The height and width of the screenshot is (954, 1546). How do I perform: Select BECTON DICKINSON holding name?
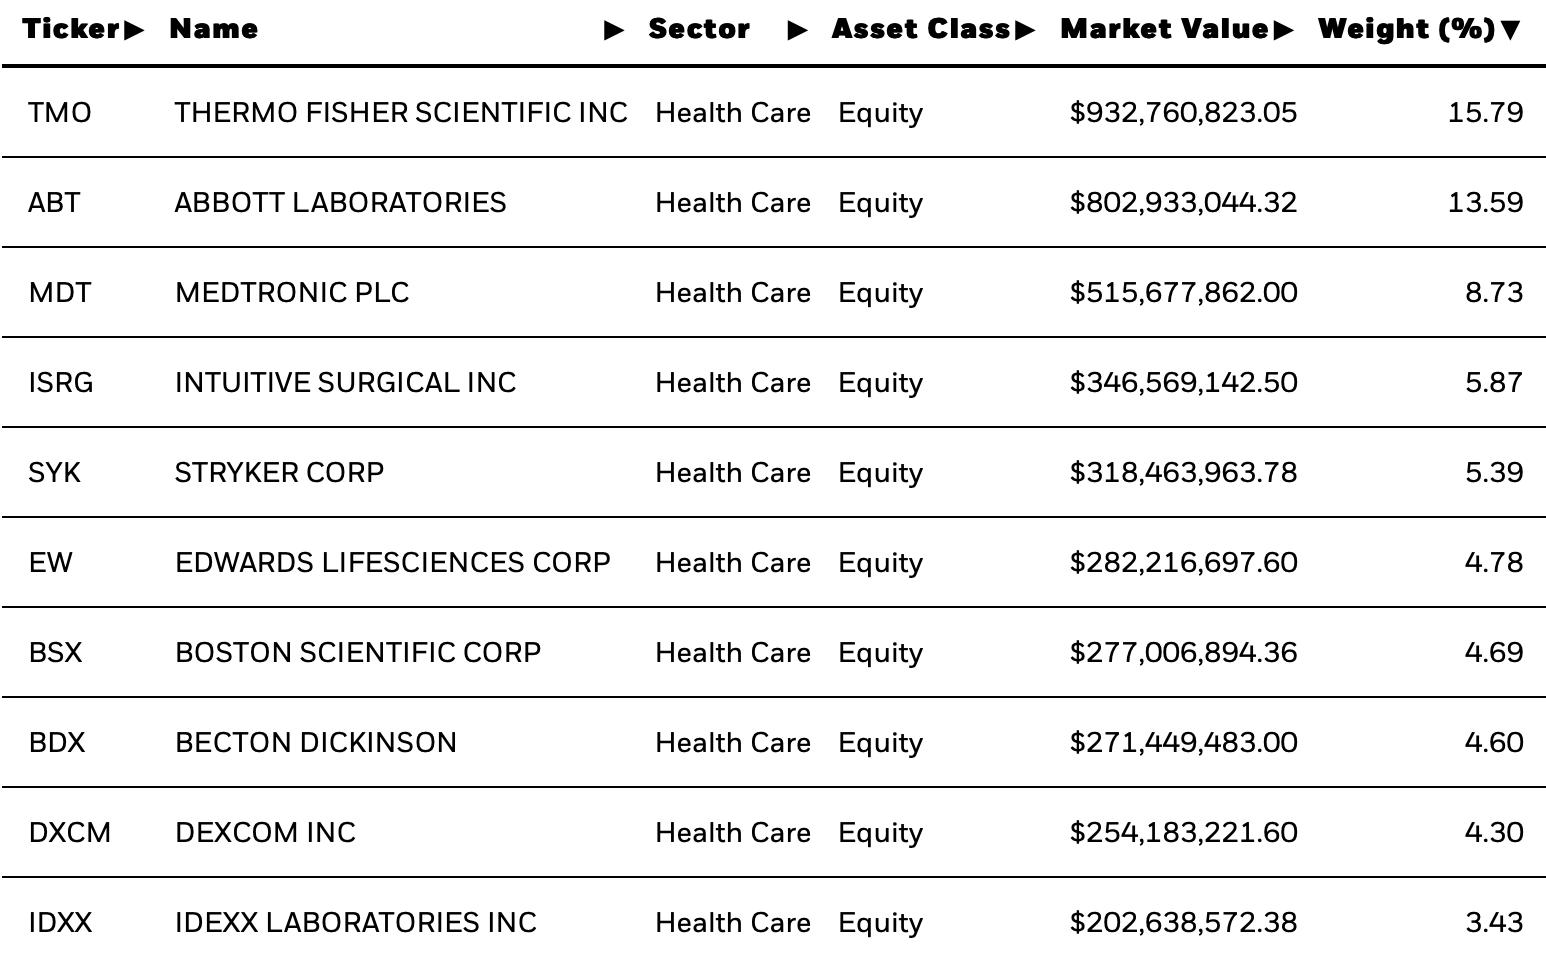coord(316,743)
